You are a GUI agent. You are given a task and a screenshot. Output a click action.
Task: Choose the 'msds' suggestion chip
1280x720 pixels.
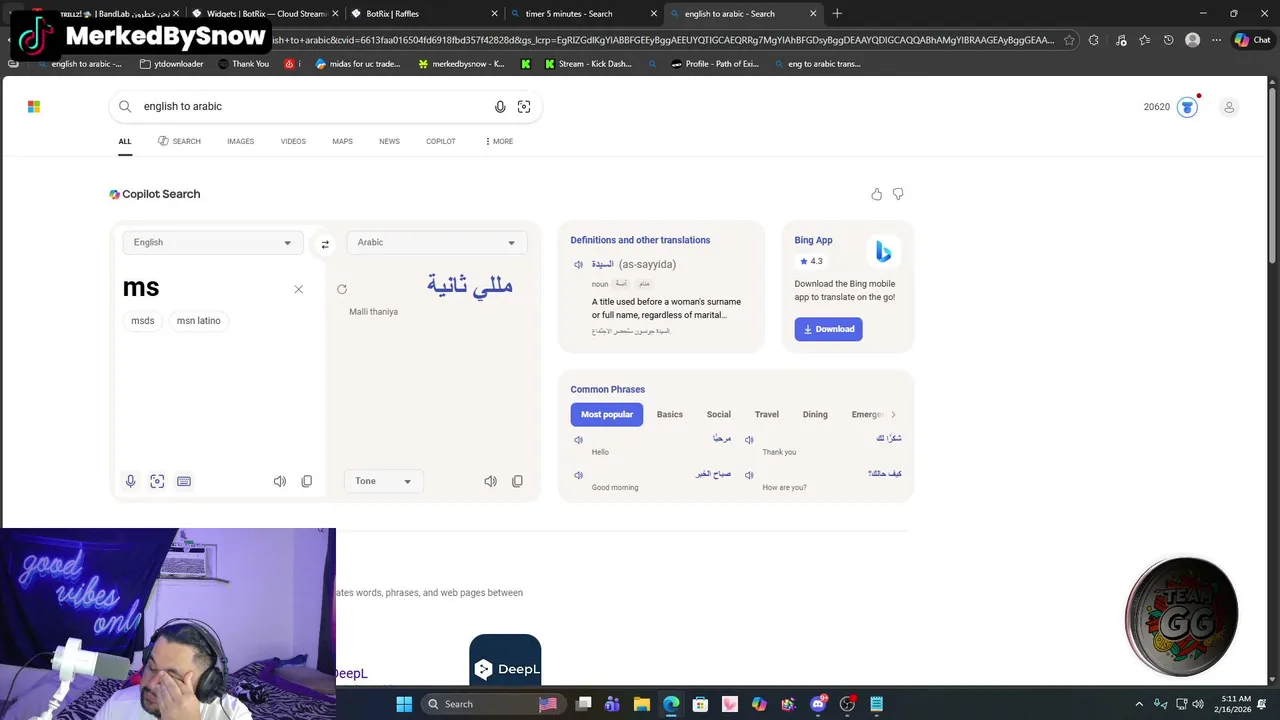point(143,321)
